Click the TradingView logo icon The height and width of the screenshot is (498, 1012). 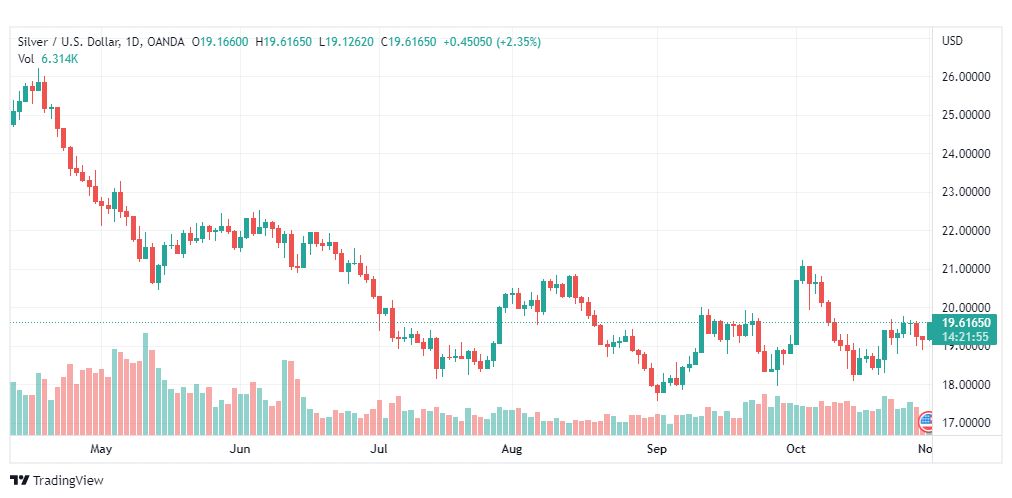(19, 480)
